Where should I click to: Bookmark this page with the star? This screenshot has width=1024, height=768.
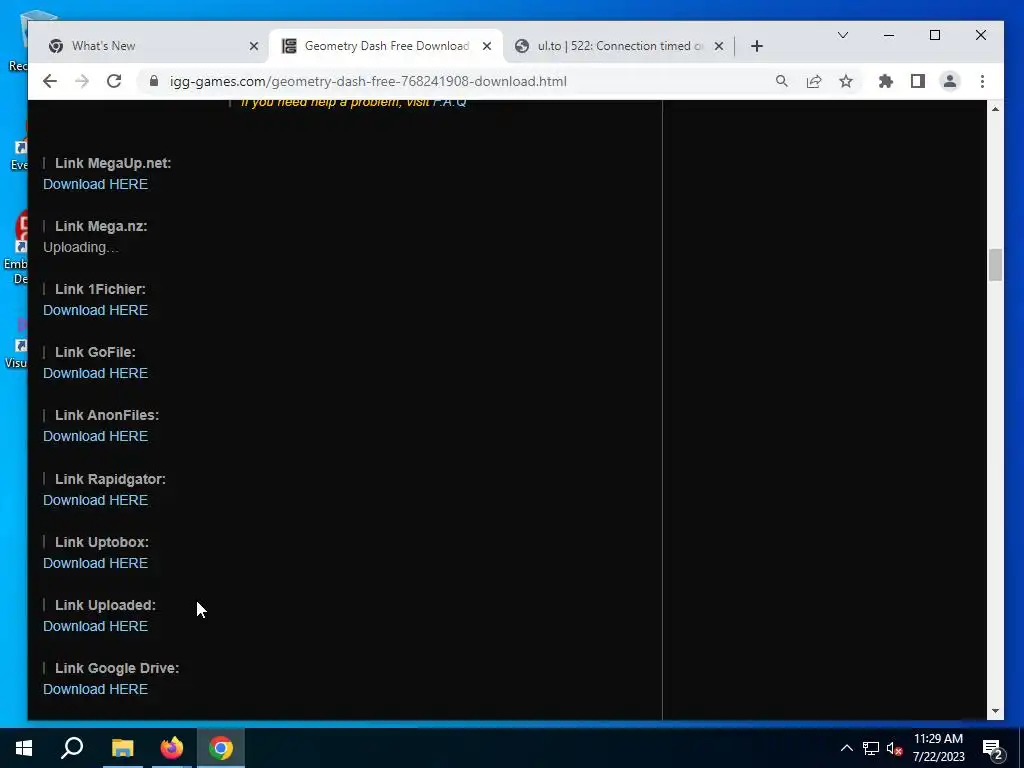(x=846, y=81)
